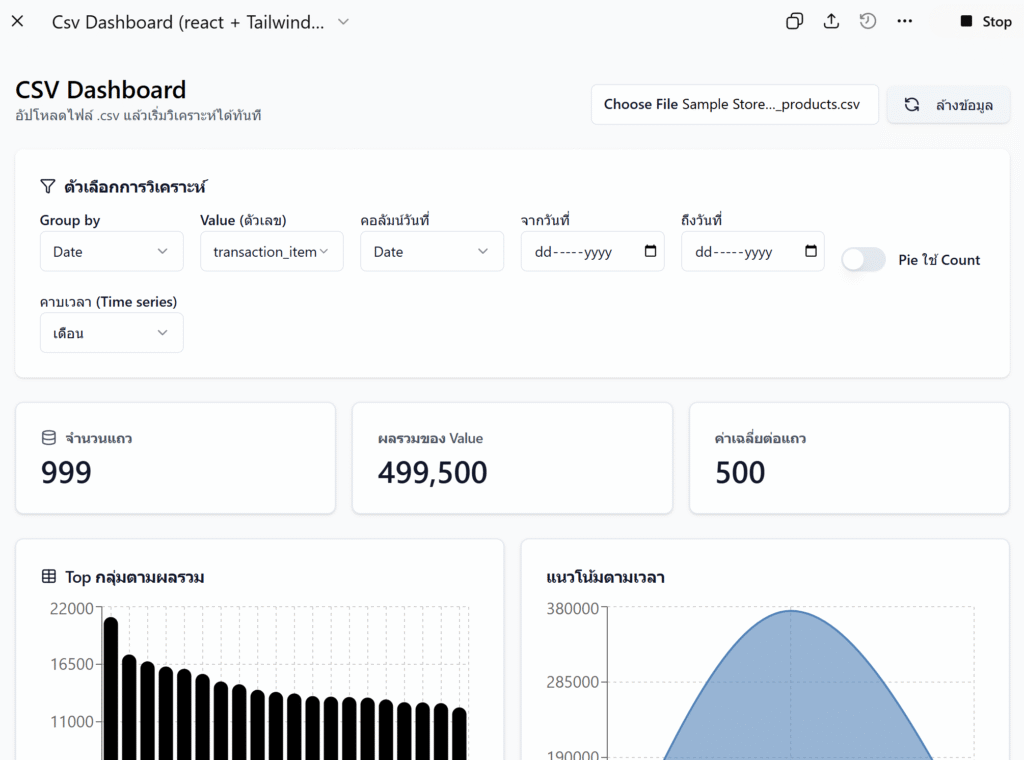Screen dimensions: 1024x760
Task: Open the three-dots more options menu
Action: (x=905, y=21)
